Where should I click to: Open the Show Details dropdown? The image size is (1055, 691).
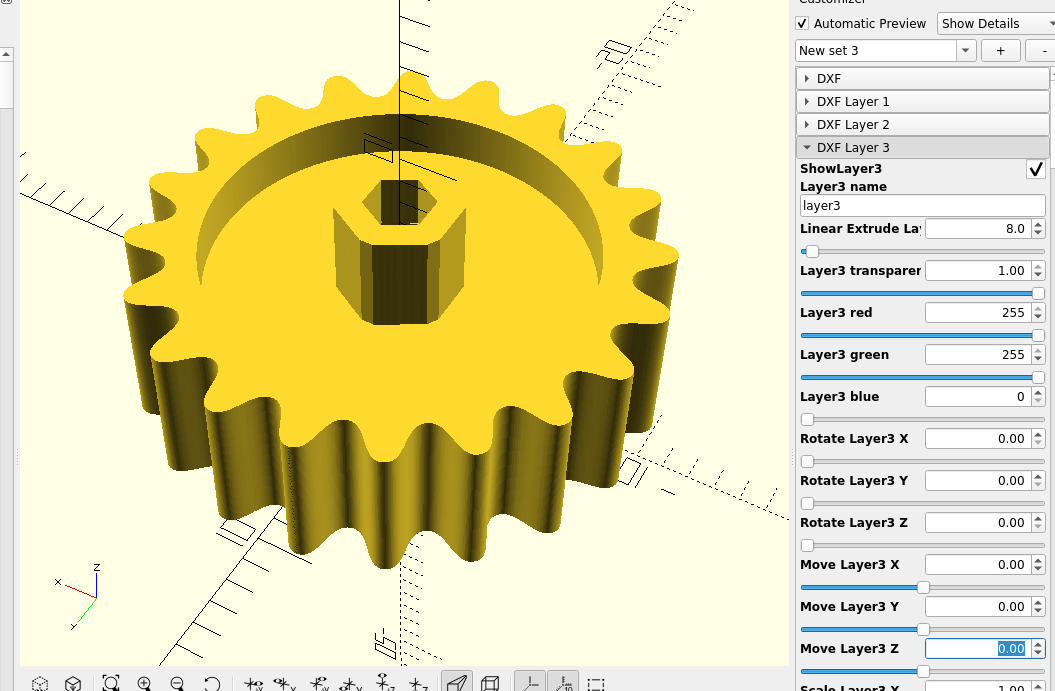(996, 24)
